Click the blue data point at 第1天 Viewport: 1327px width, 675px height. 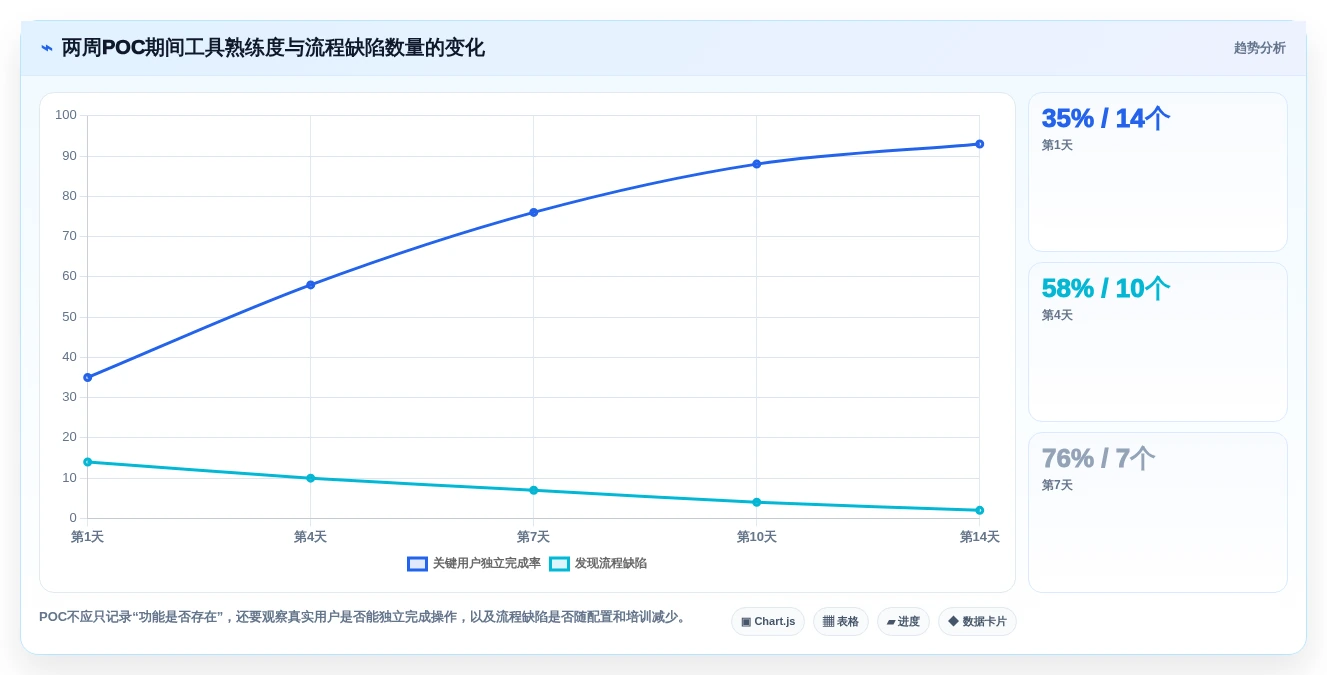88,377
